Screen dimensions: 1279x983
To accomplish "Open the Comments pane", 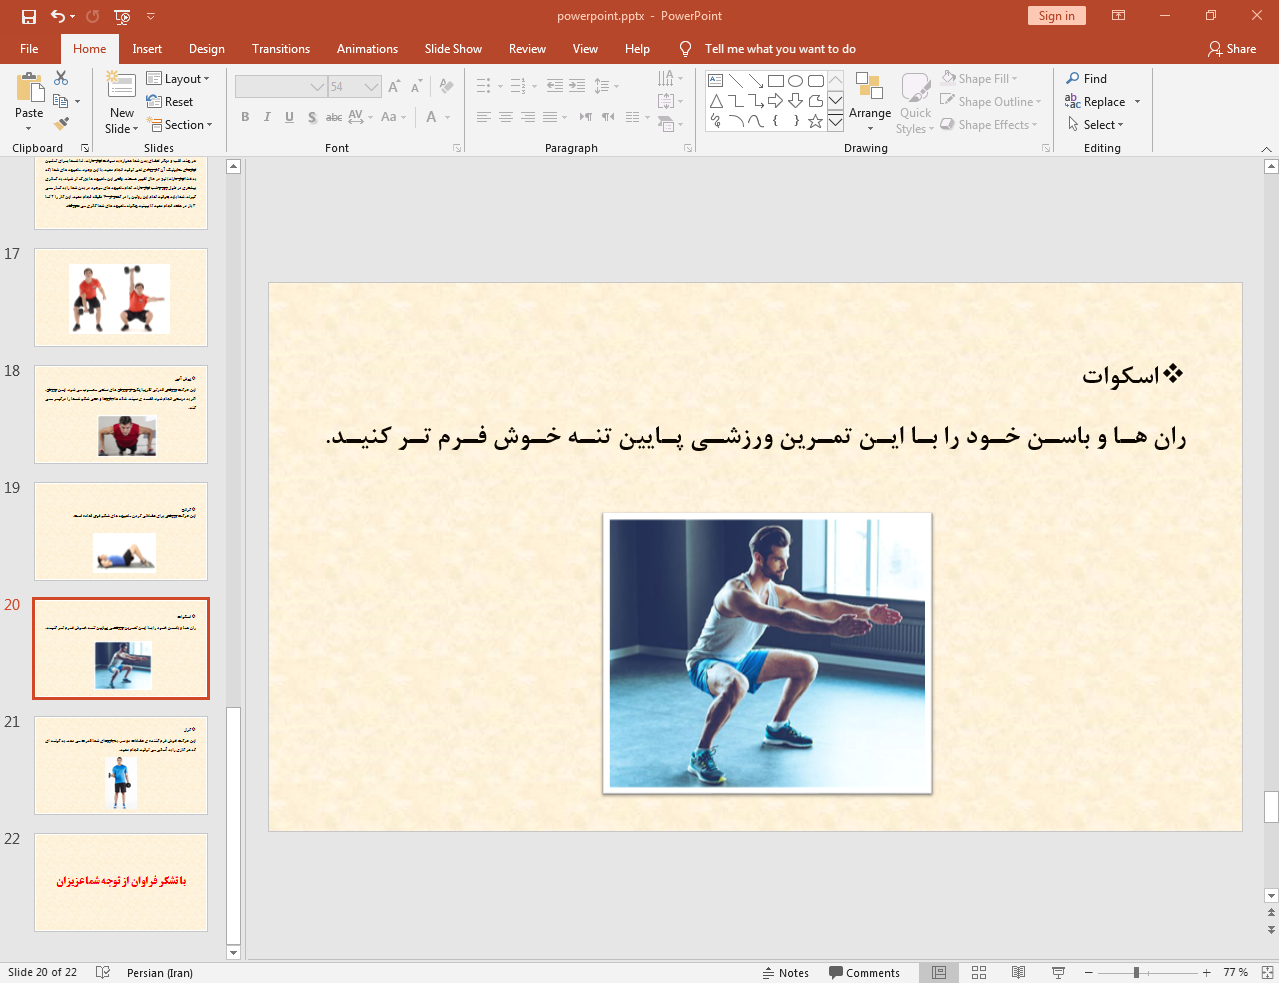I will point(865,972).
